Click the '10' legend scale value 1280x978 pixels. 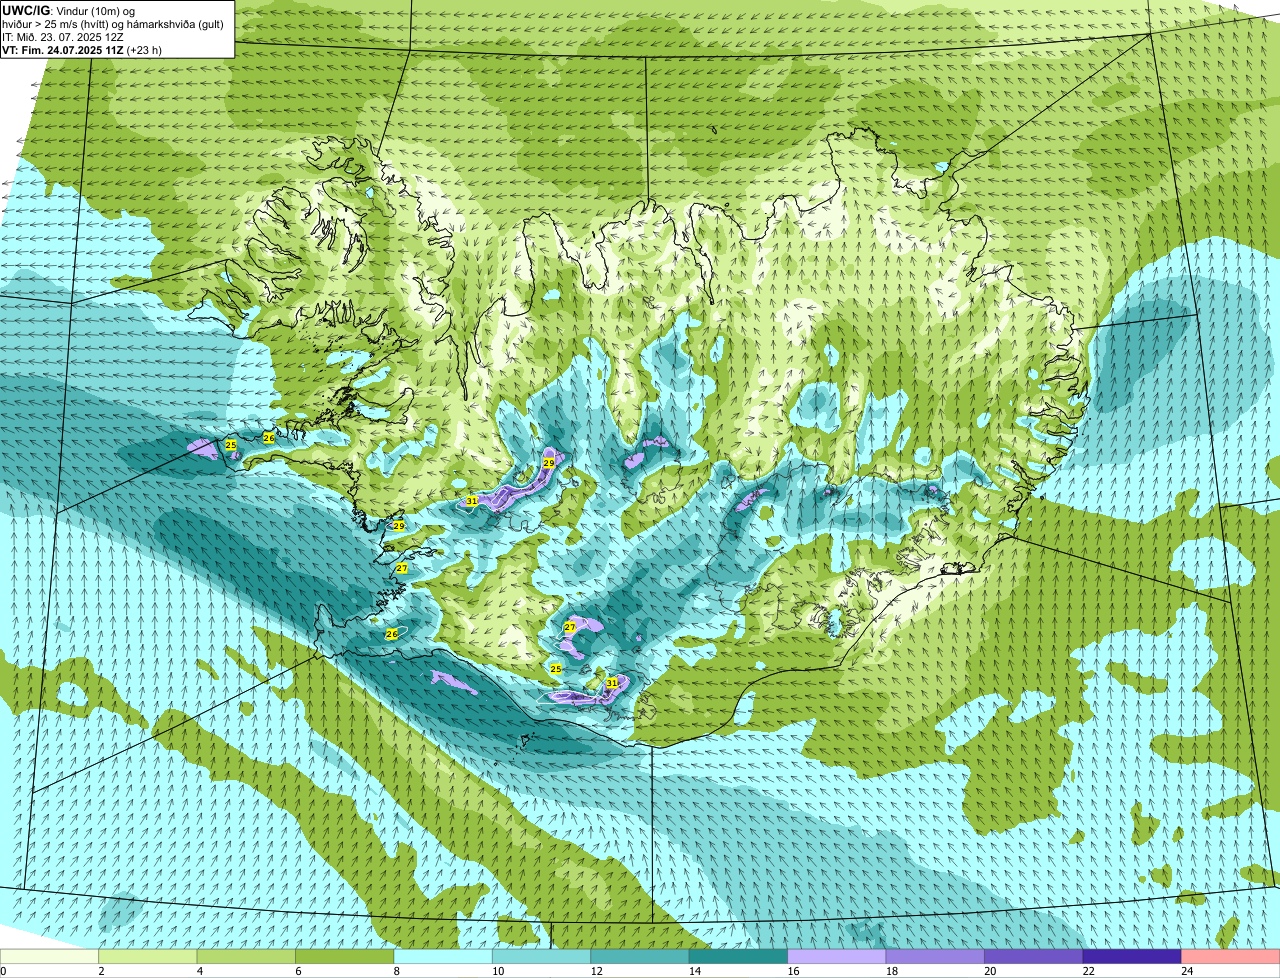[x=497, y=971]
